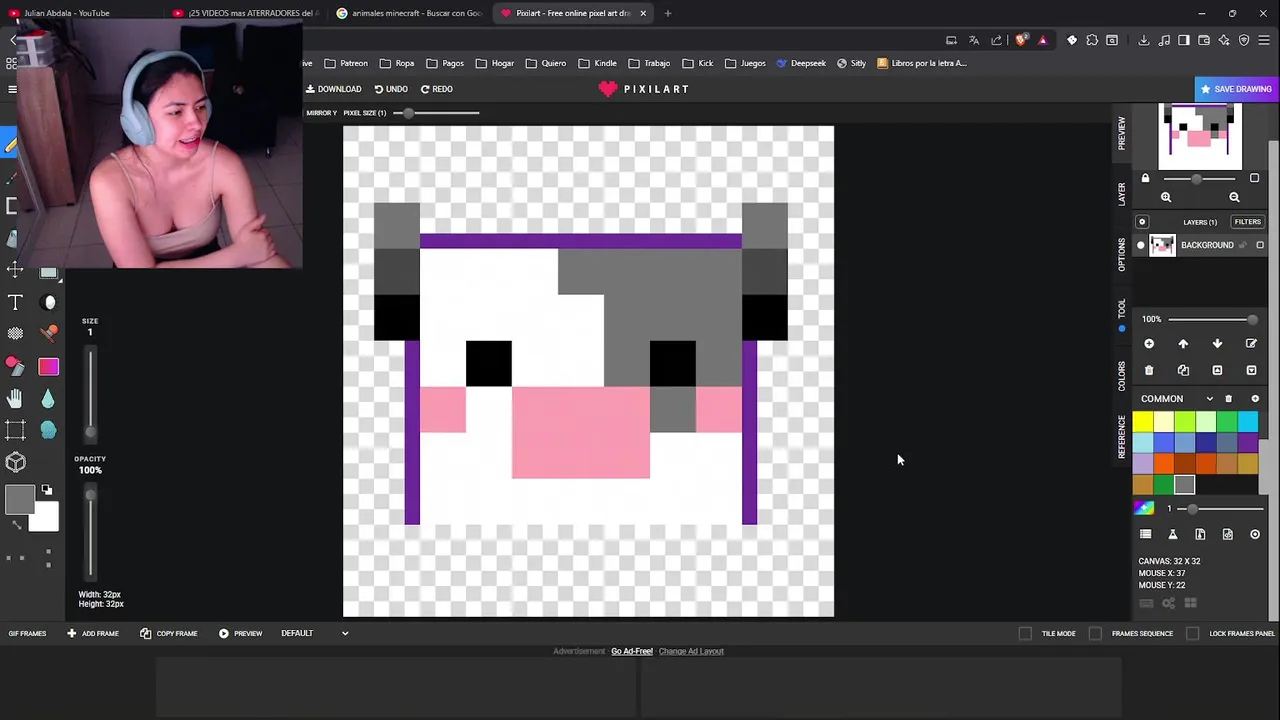
Task: Select the rectangular selection tool
Action: tap(15, 430)
